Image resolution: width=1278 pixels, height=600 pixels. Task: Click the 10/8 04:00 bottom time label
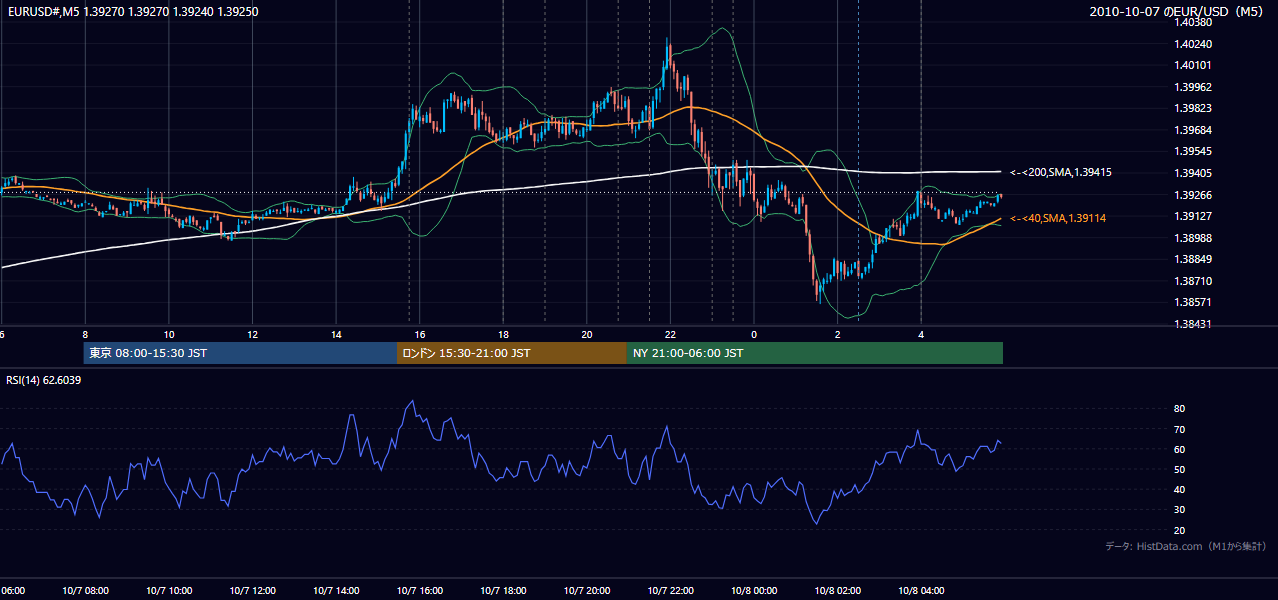click(921, 591)
